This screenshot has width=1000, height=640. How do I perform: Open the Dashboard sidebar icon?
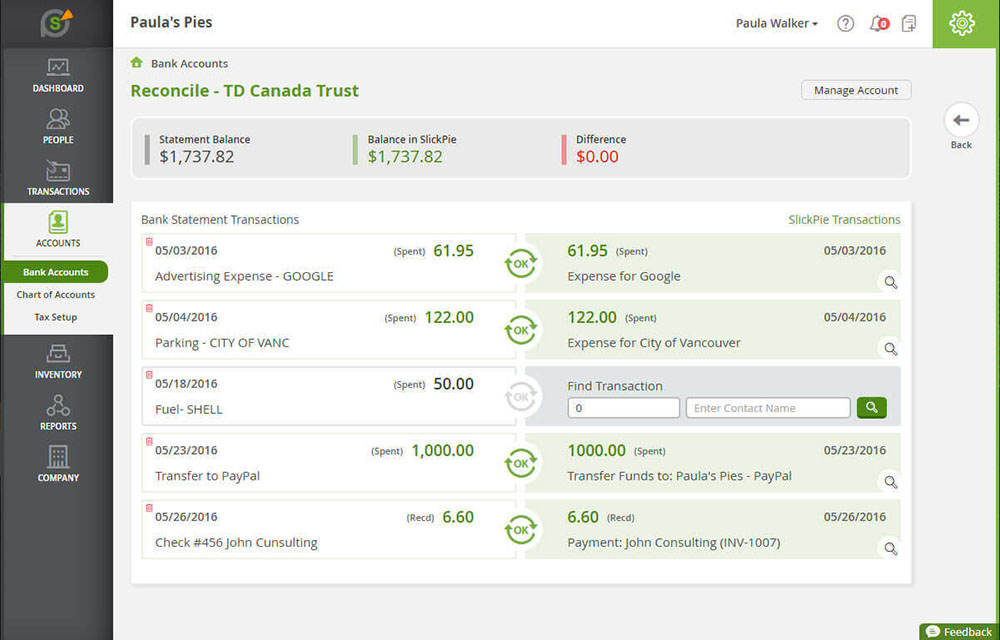pyautogui.click(x=58, y=75)
